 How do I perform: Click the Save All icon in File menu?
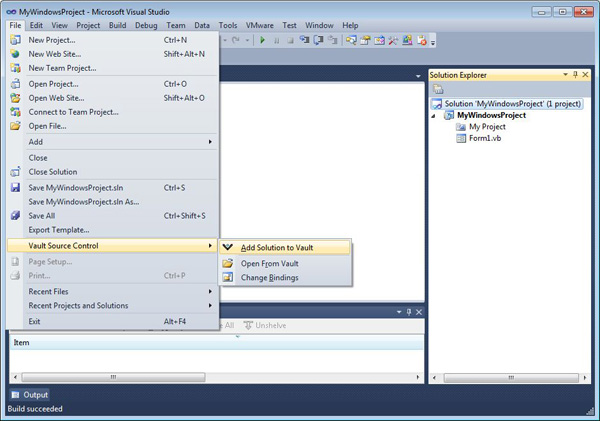pos(15,215)
